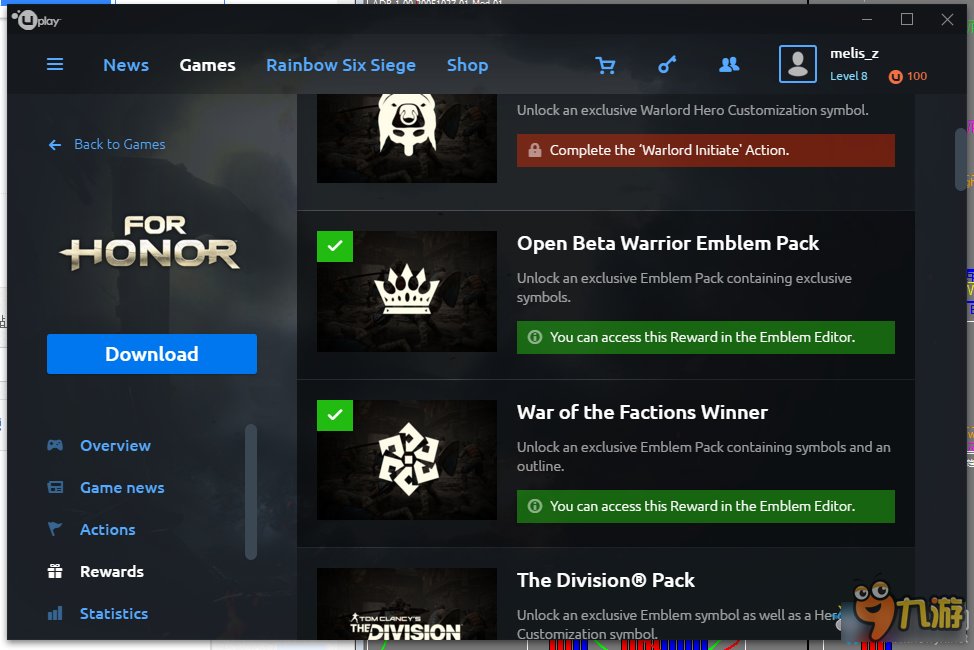Viewport: 974px width, 650px height.
Task: Click the melis_z profile avatar
Action: tap(798, 64)
